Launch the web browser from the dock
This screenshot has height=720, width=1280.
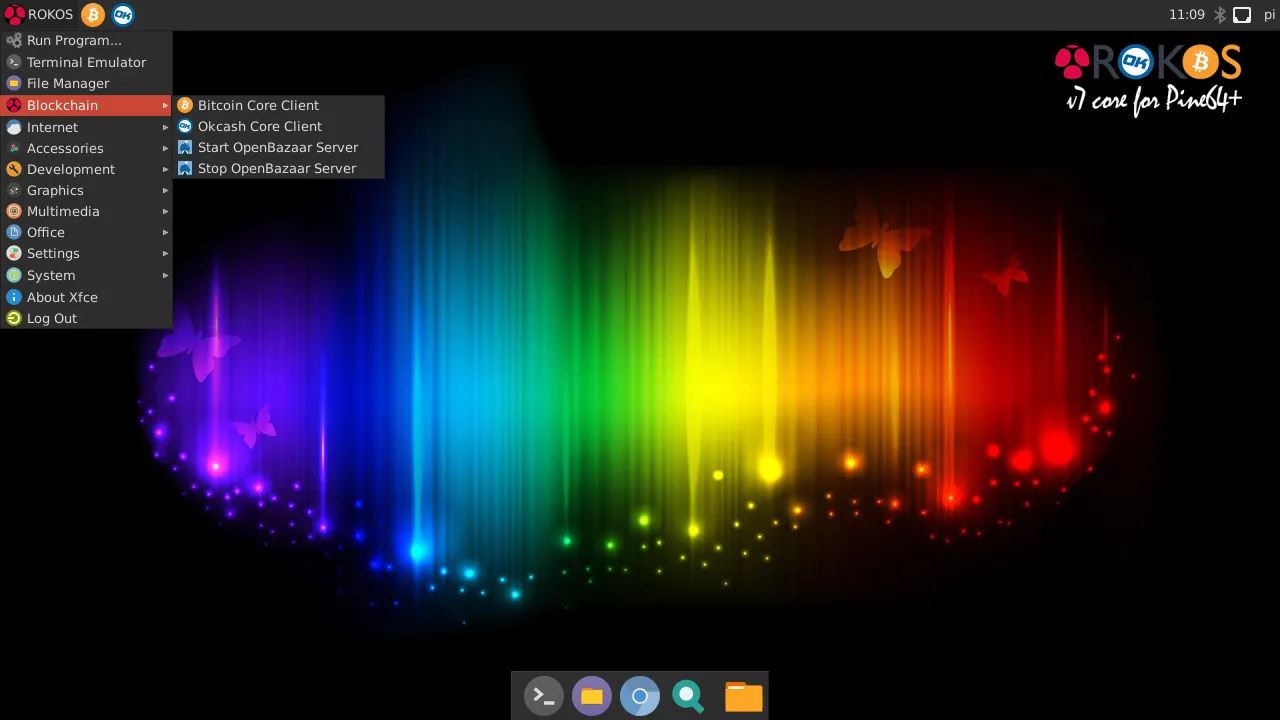pyautogui.click(x=640, y=696)
